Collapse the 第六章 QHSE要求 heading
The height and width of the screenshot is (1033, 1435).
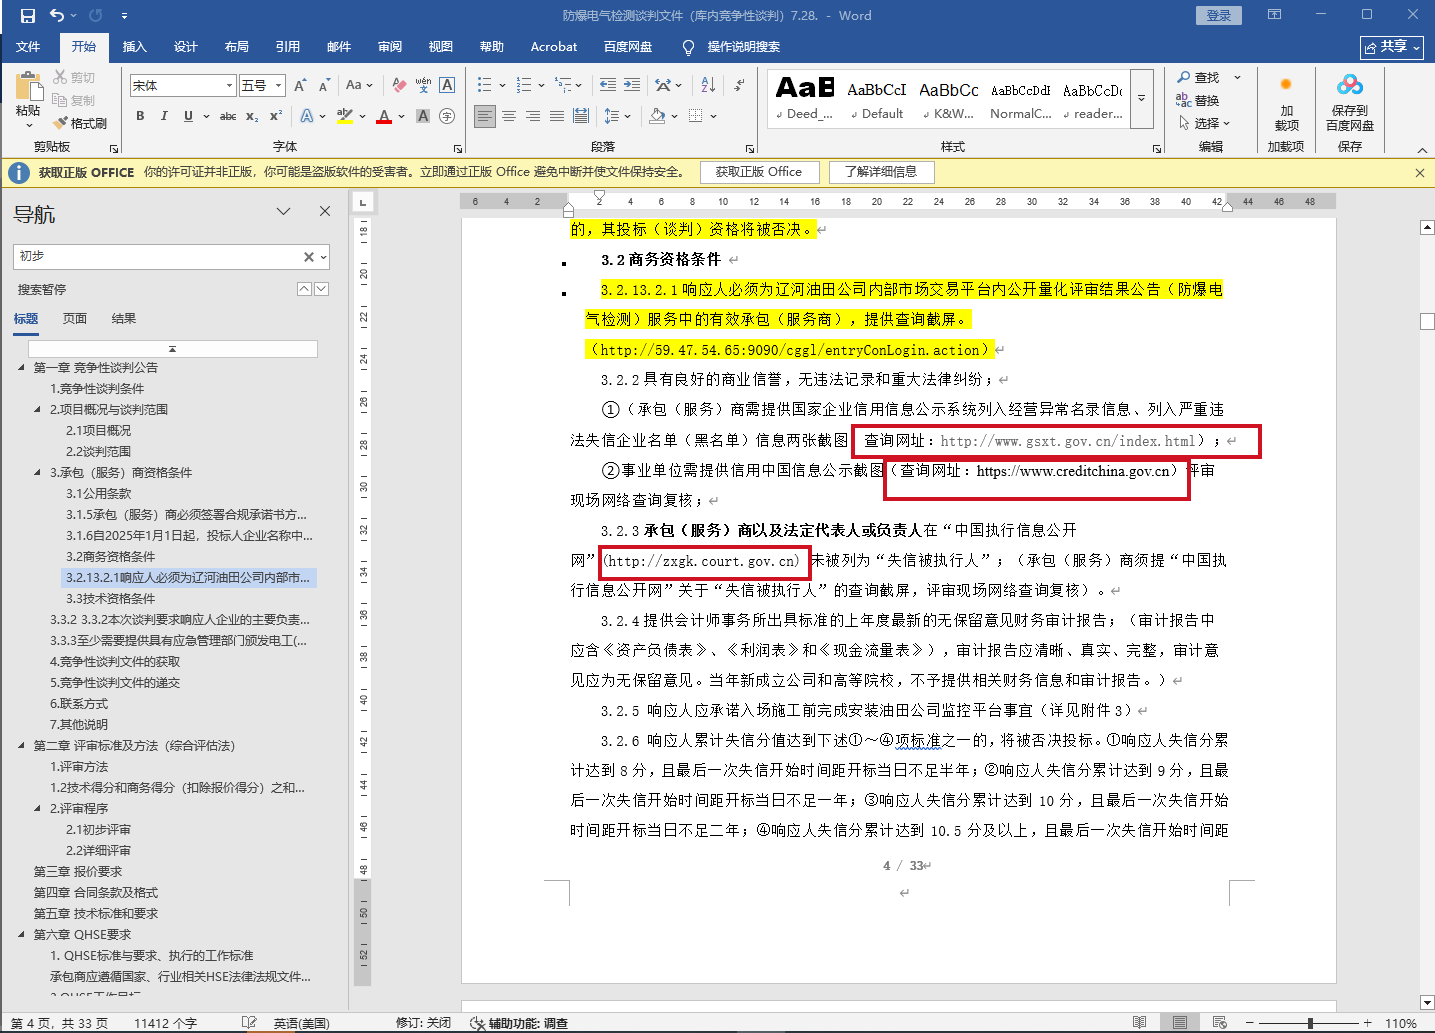coord(22,934)
